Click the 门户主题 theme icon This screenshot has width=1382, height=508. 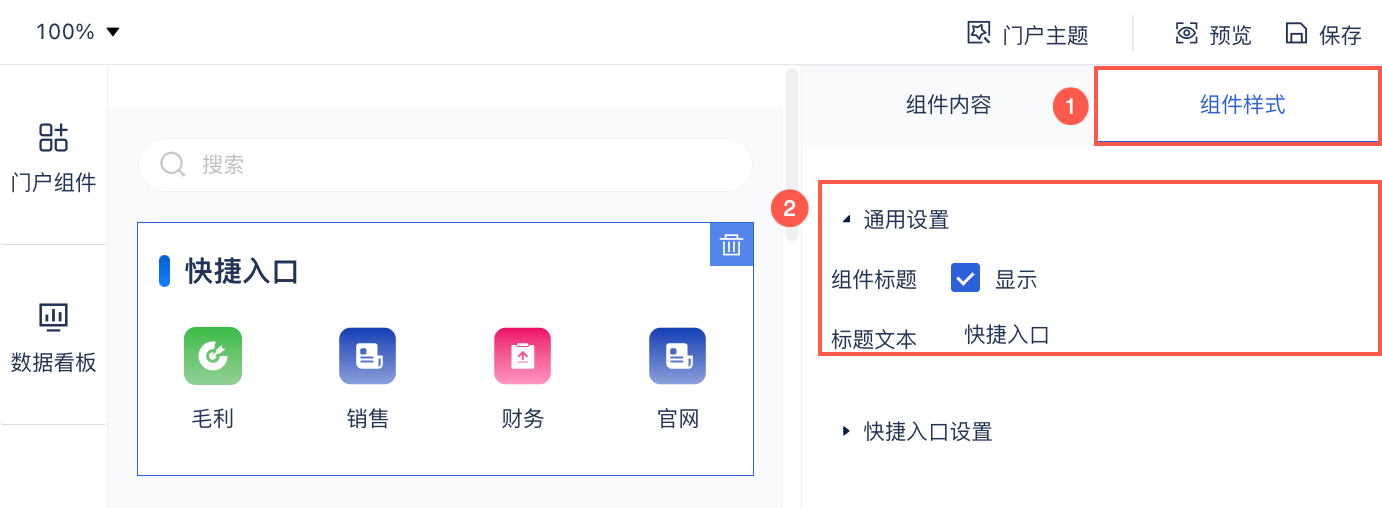[x=978, y=34]
